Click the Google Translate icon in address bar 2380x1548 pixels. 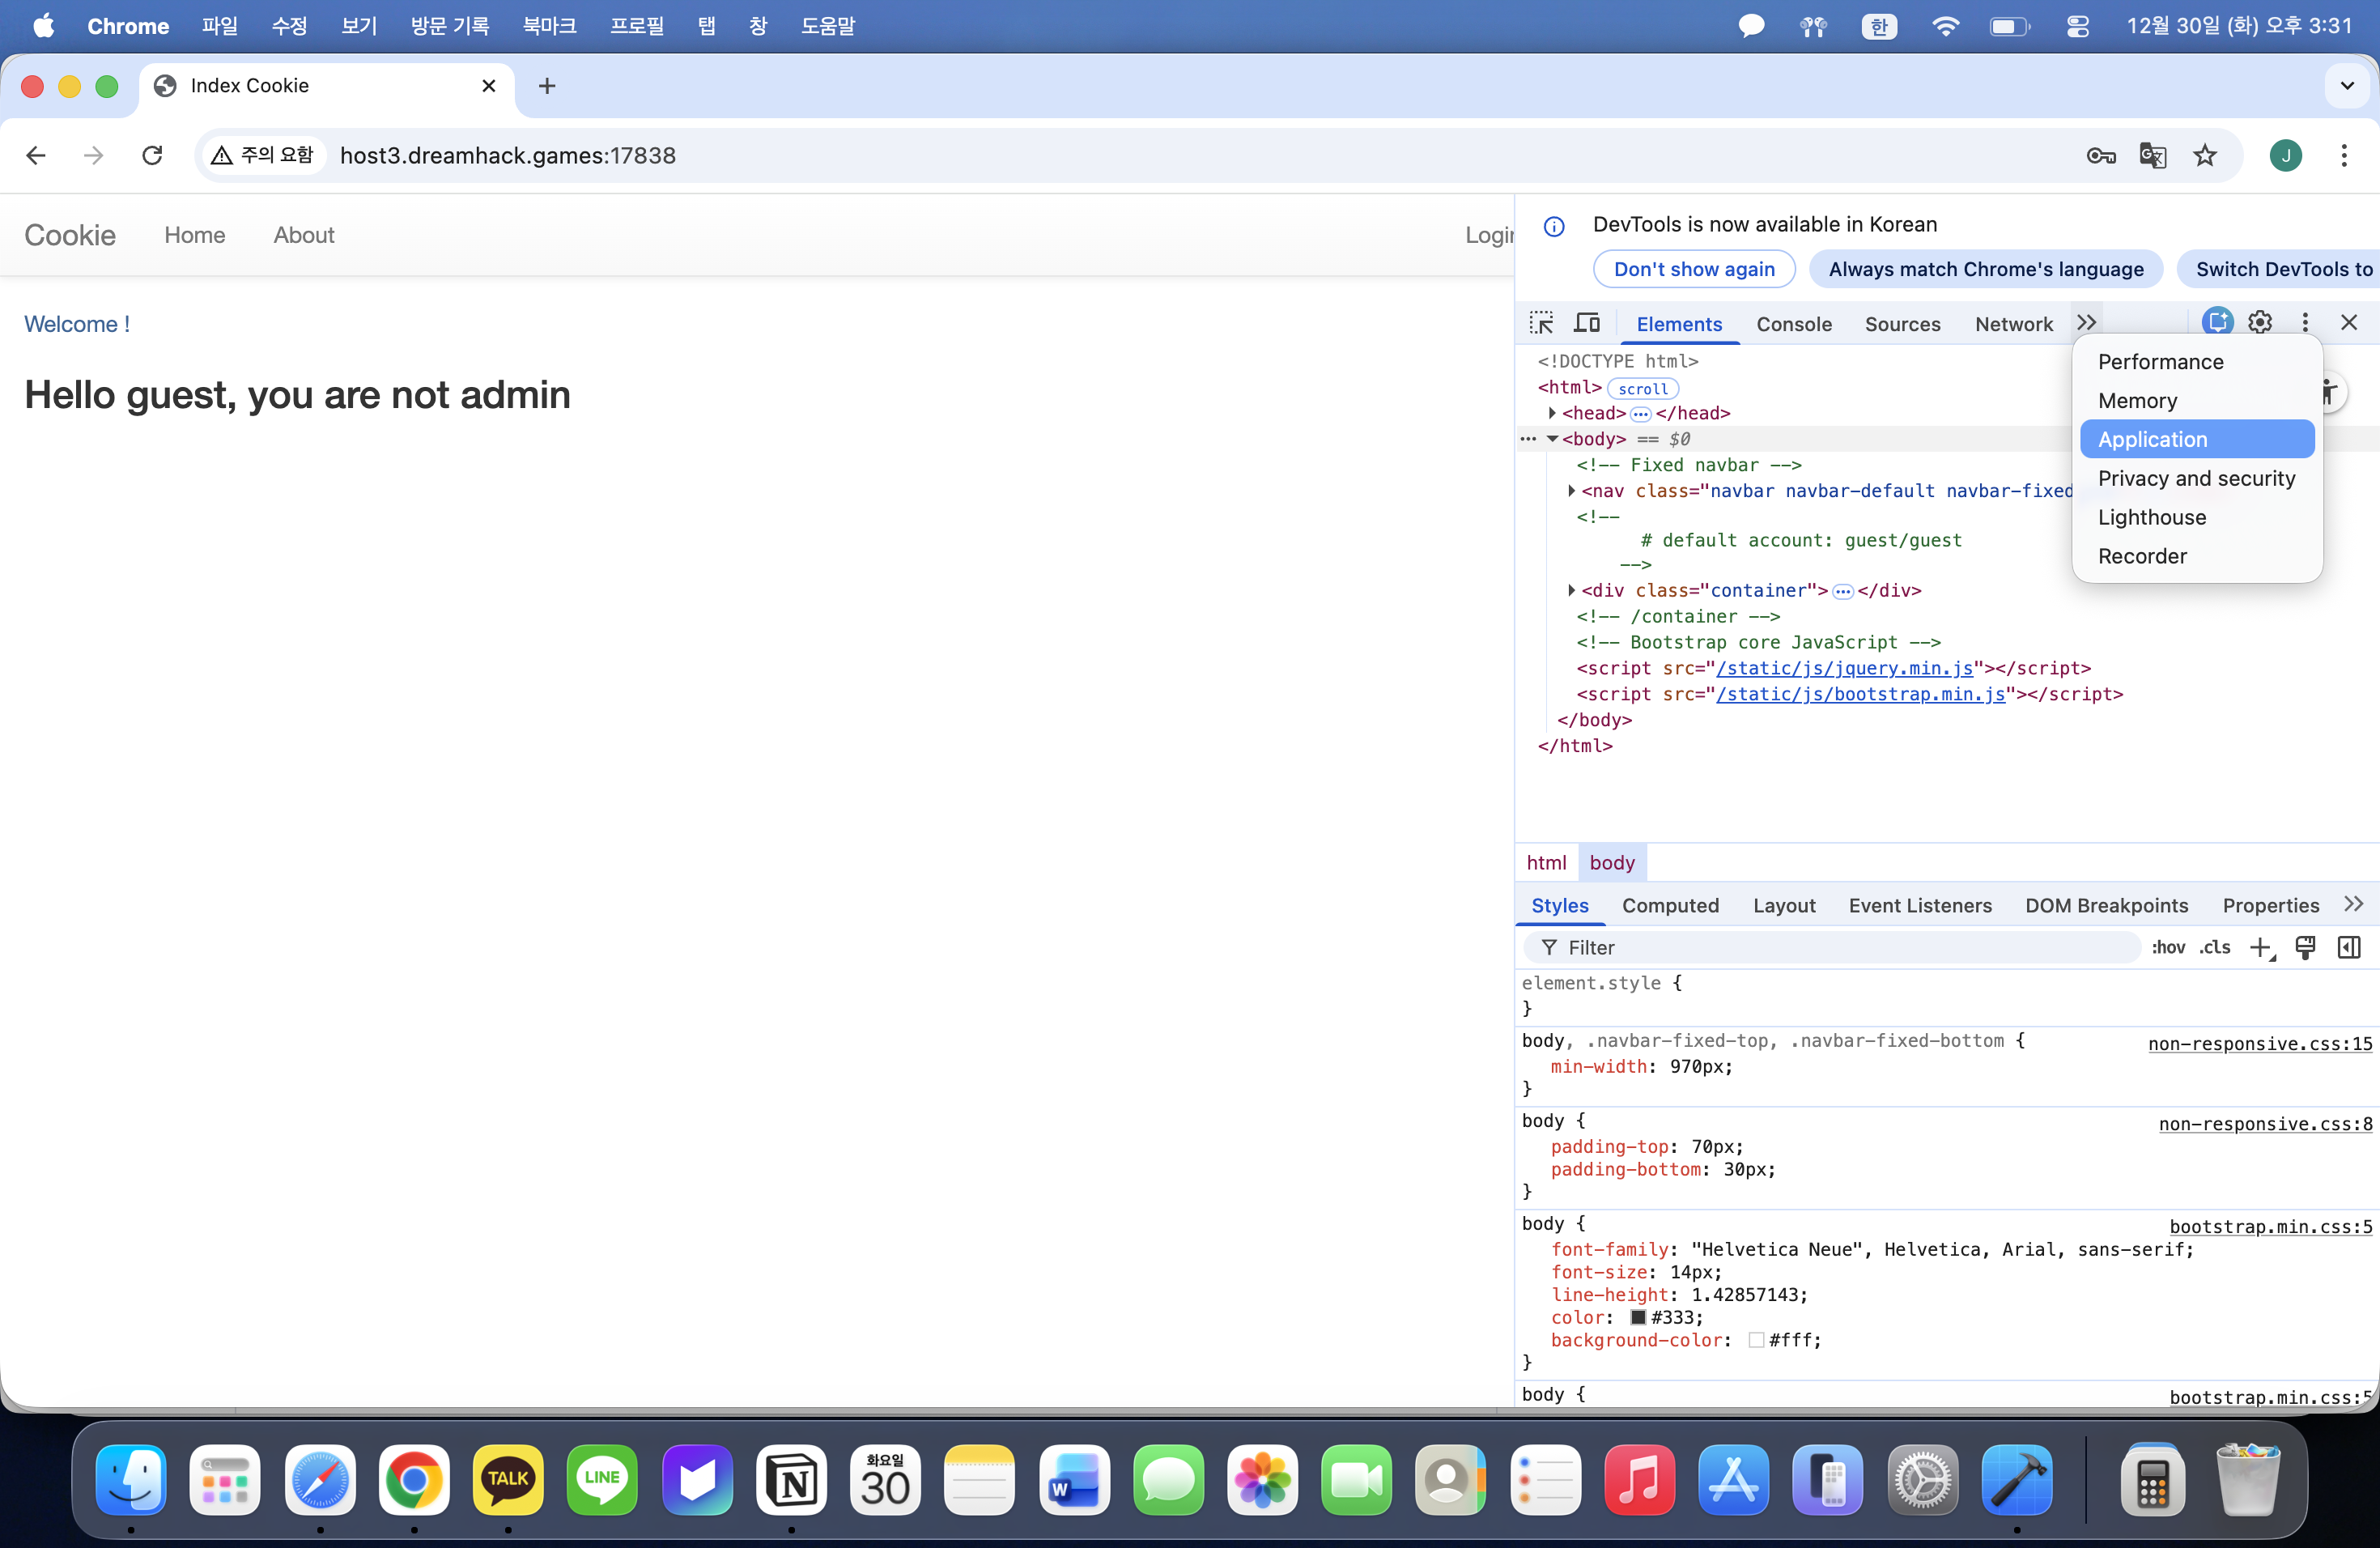[2152, 155]
